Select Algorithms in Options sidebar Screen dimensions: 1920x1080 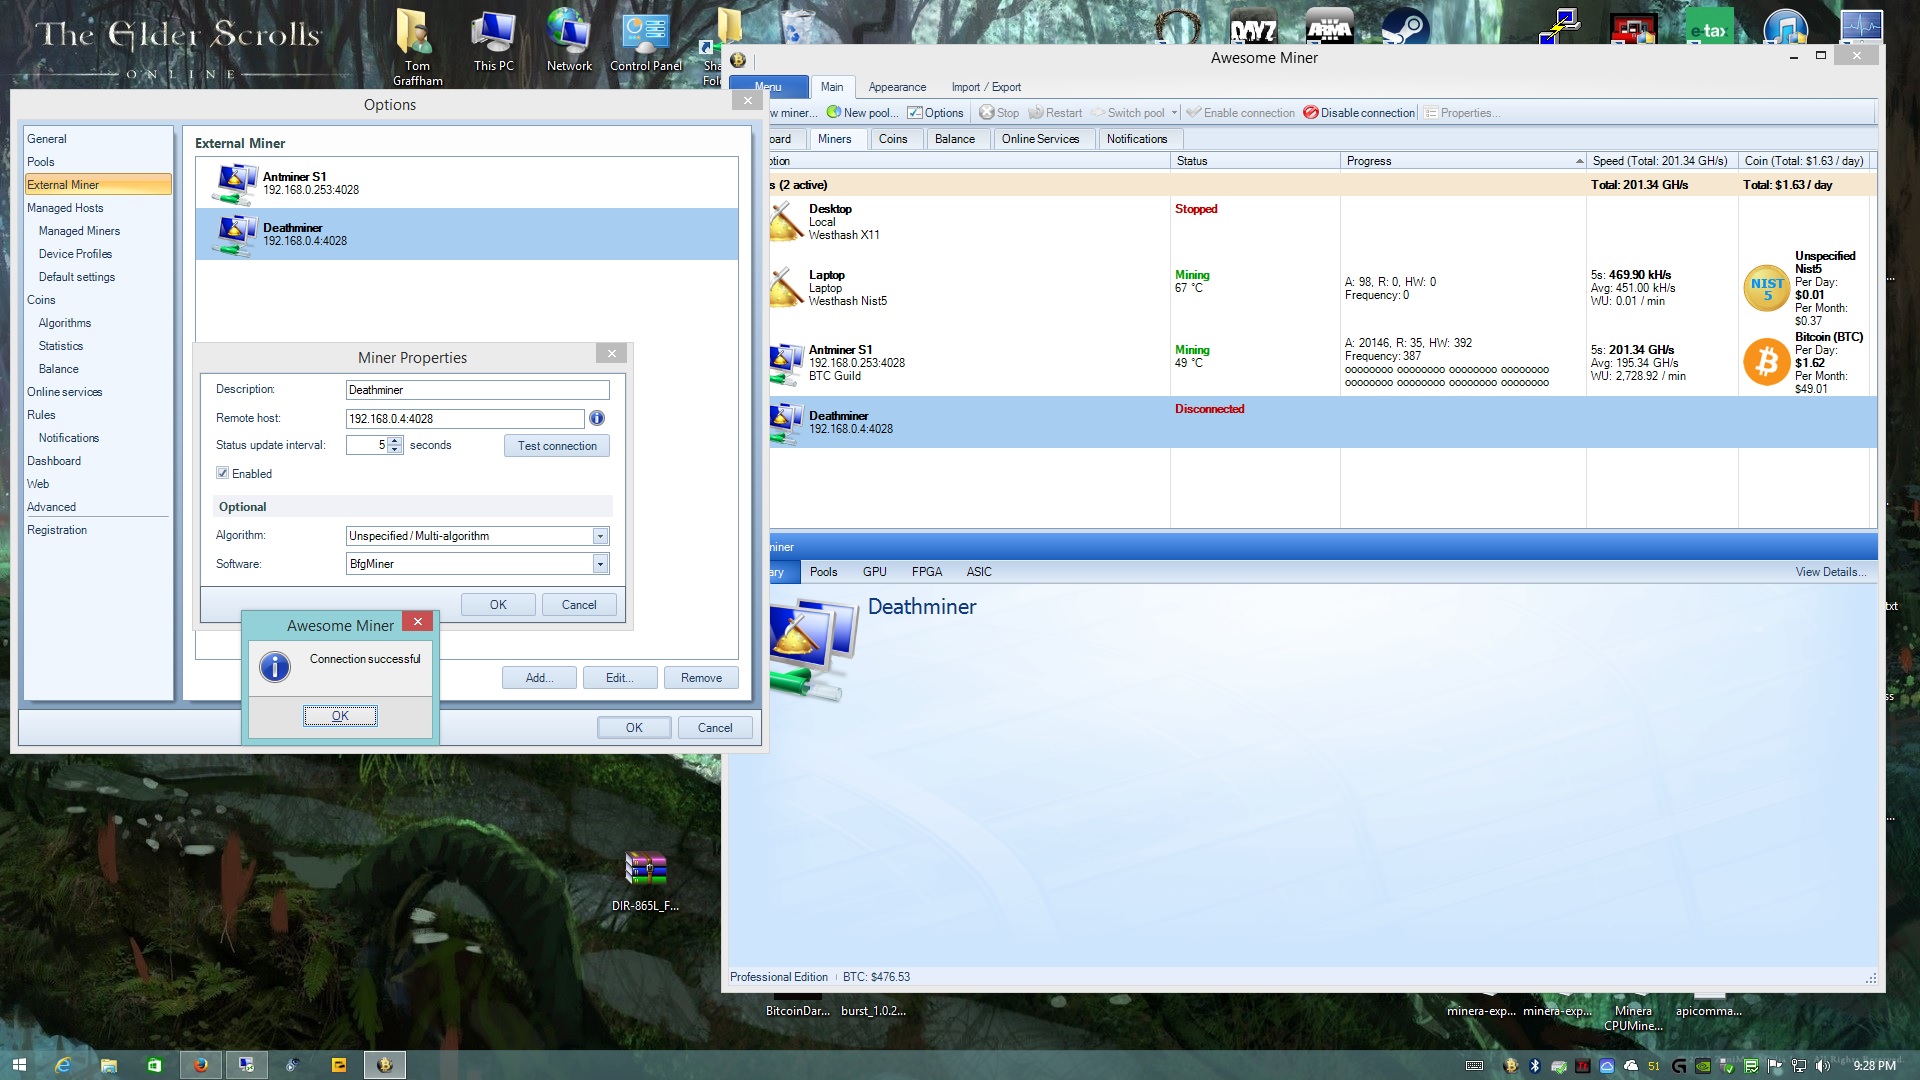(64, 323)
